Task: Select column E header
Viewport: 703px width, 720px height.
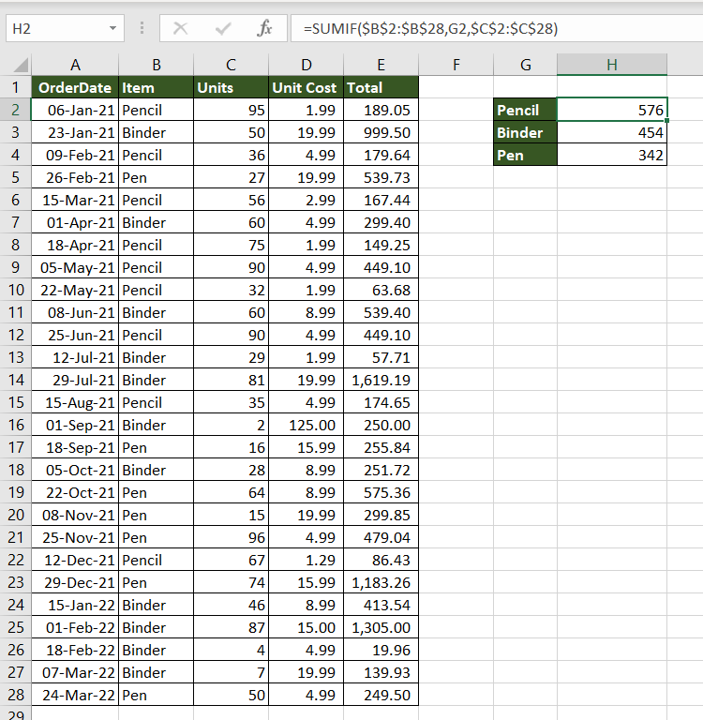Action: point(380,66)
